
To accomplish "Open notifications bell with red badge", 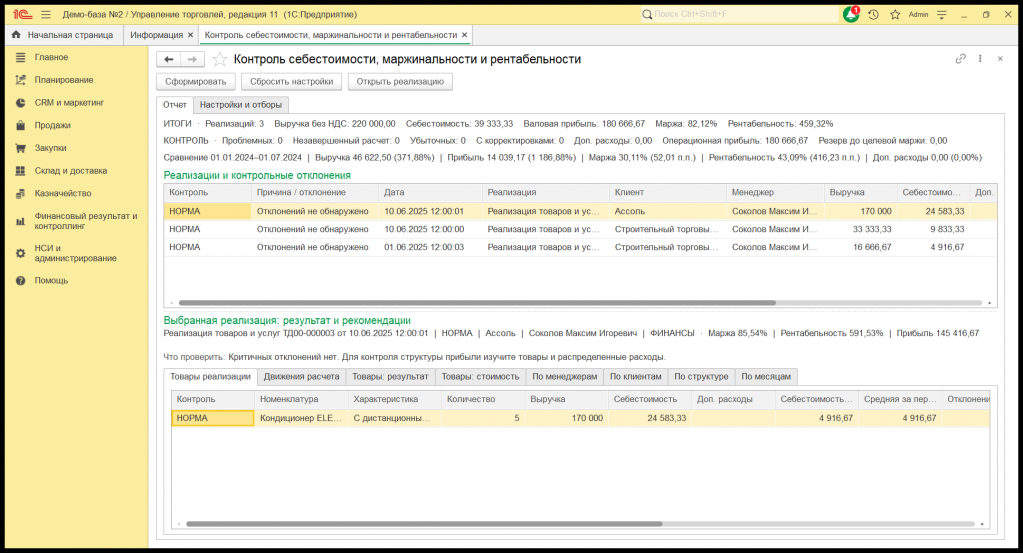I will (x=851, y=14).
